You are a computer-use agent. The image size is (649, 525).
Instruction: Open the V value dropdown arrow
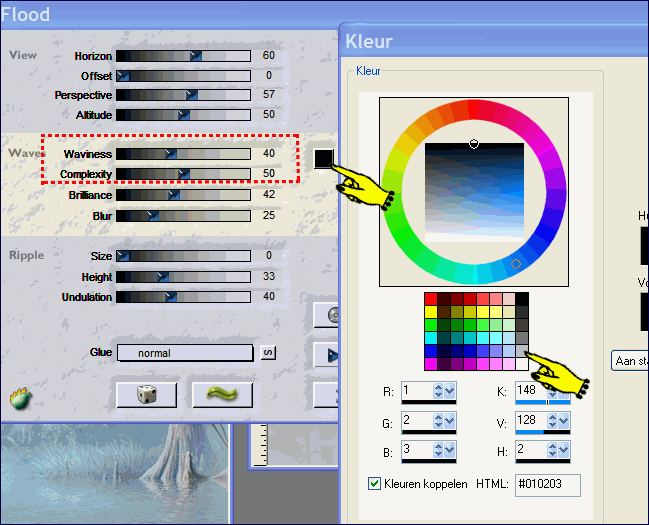click(x=563, y=421)
